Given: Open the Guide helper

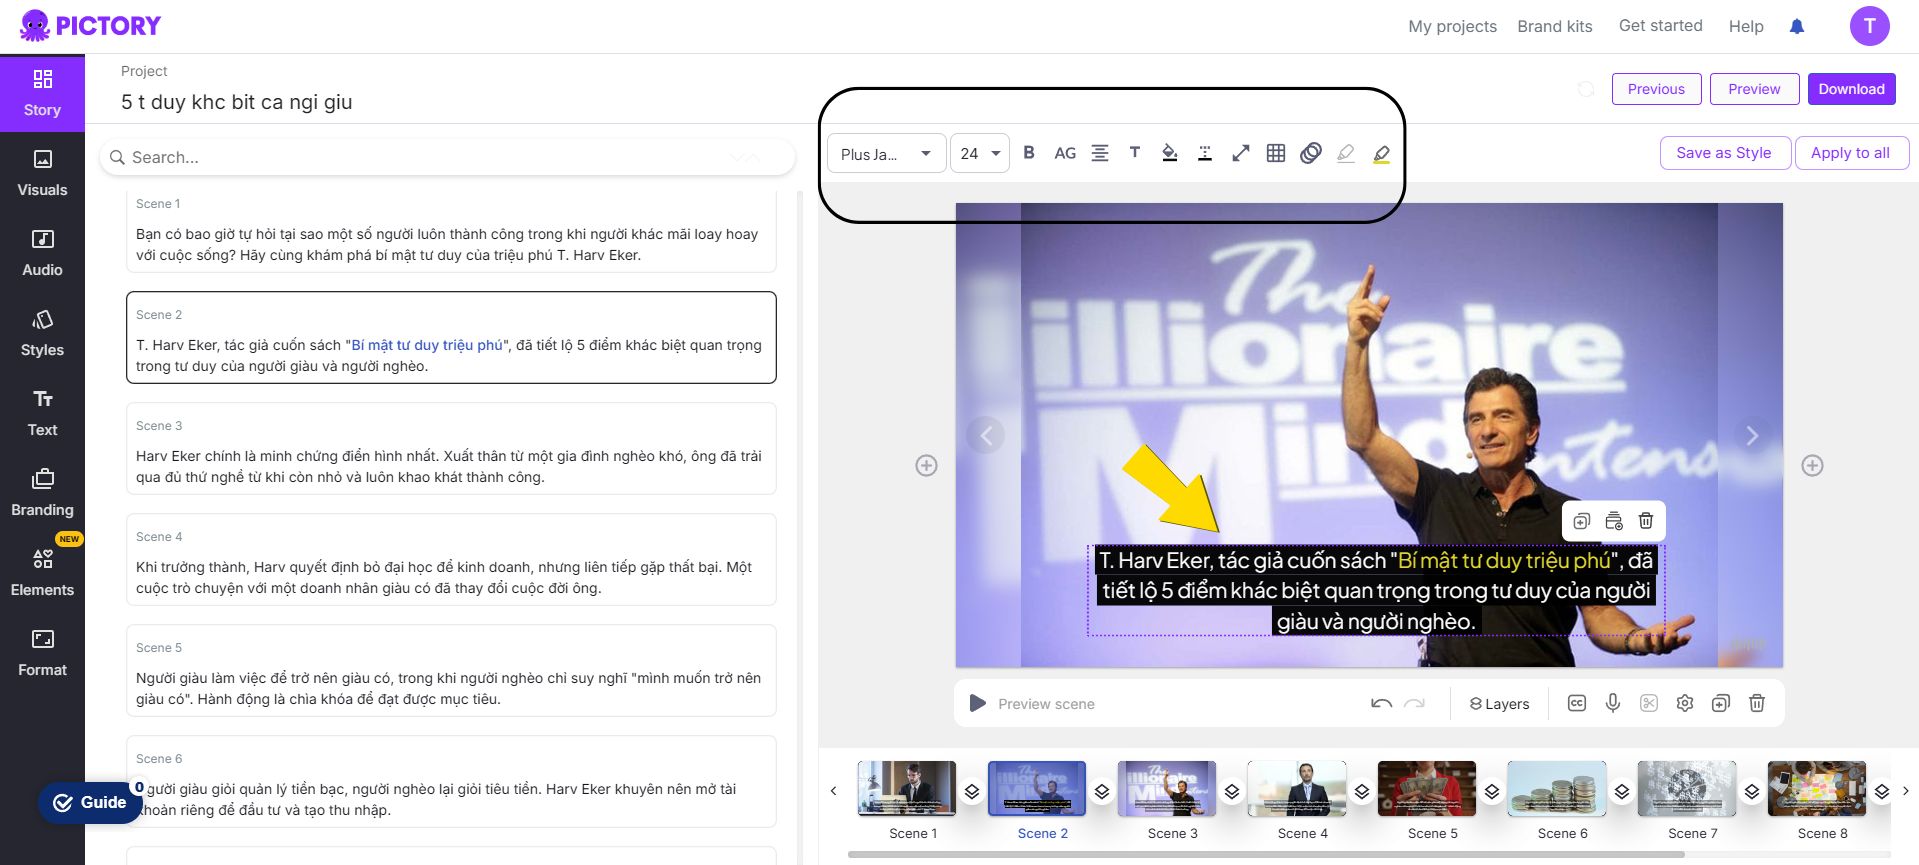Looking at the screenshot, I should [x=90, y=802].
